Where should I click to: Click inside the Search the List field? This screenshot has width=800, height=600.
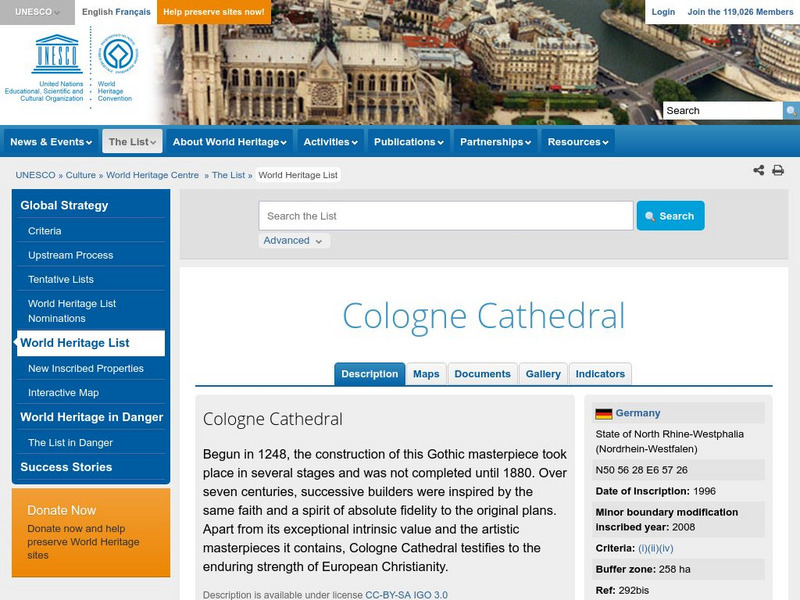440,214
